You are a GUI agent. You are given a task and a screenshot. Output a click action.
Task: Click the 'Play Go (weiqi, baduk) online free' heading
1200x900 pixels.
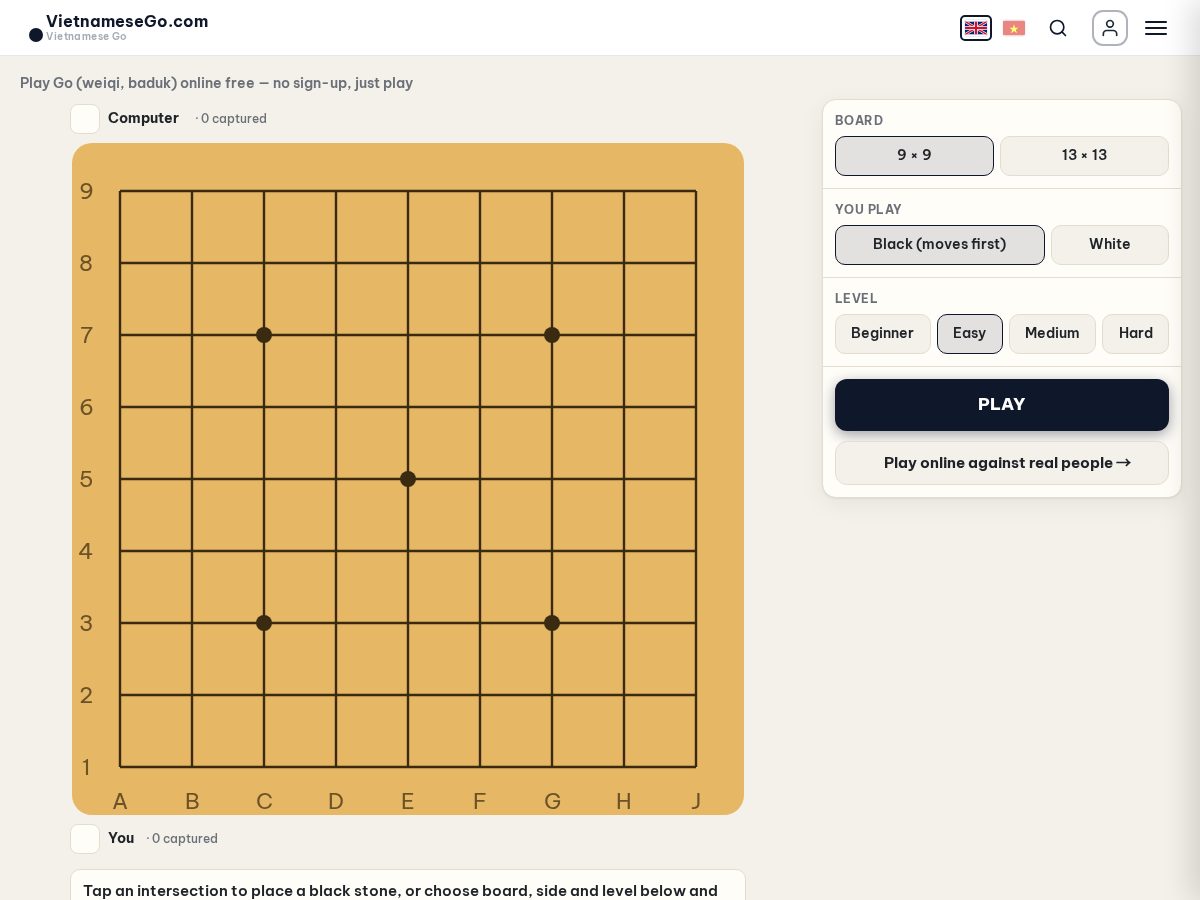tap(216, 83)
